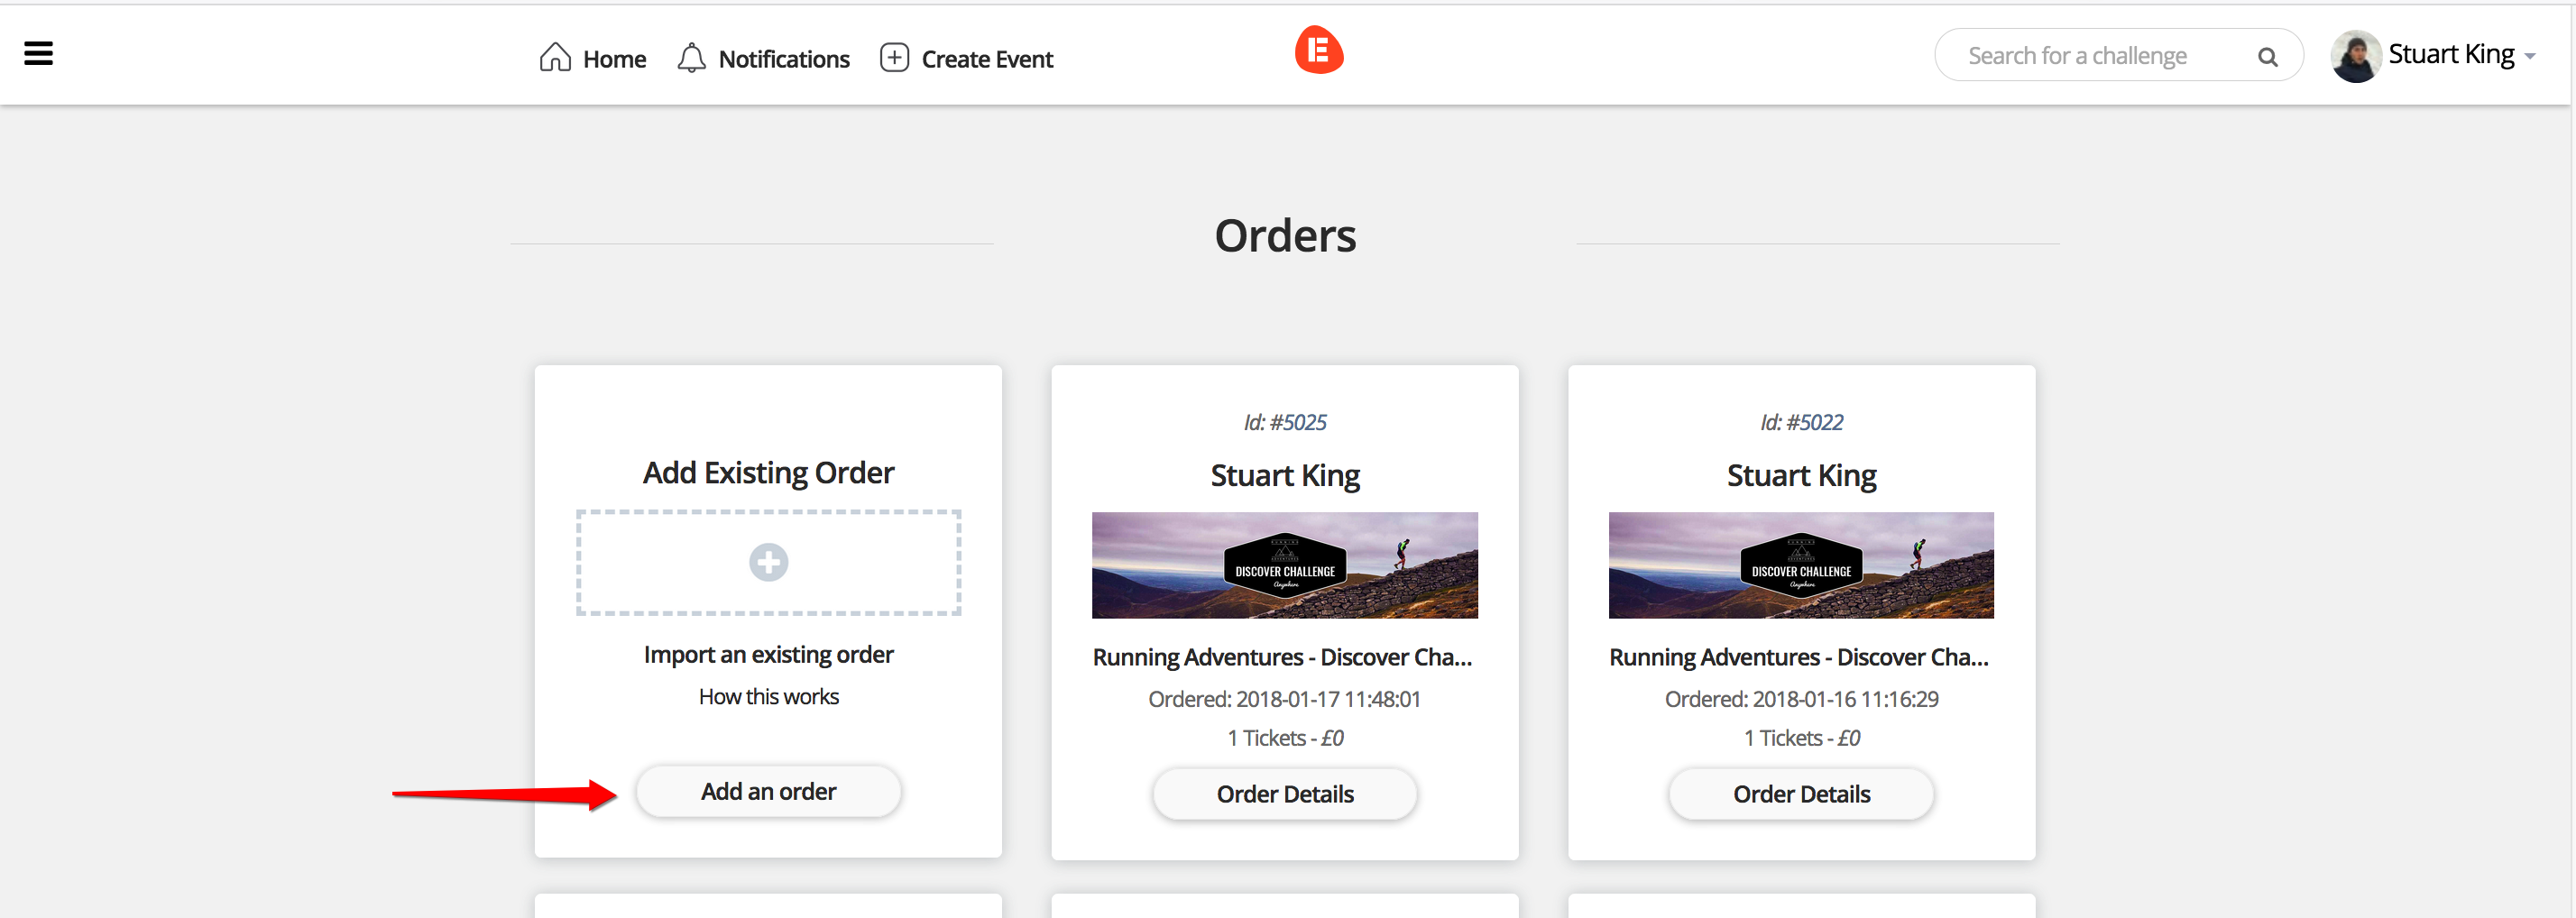Expand the Stuart King user dropdown arrow

2530,57
